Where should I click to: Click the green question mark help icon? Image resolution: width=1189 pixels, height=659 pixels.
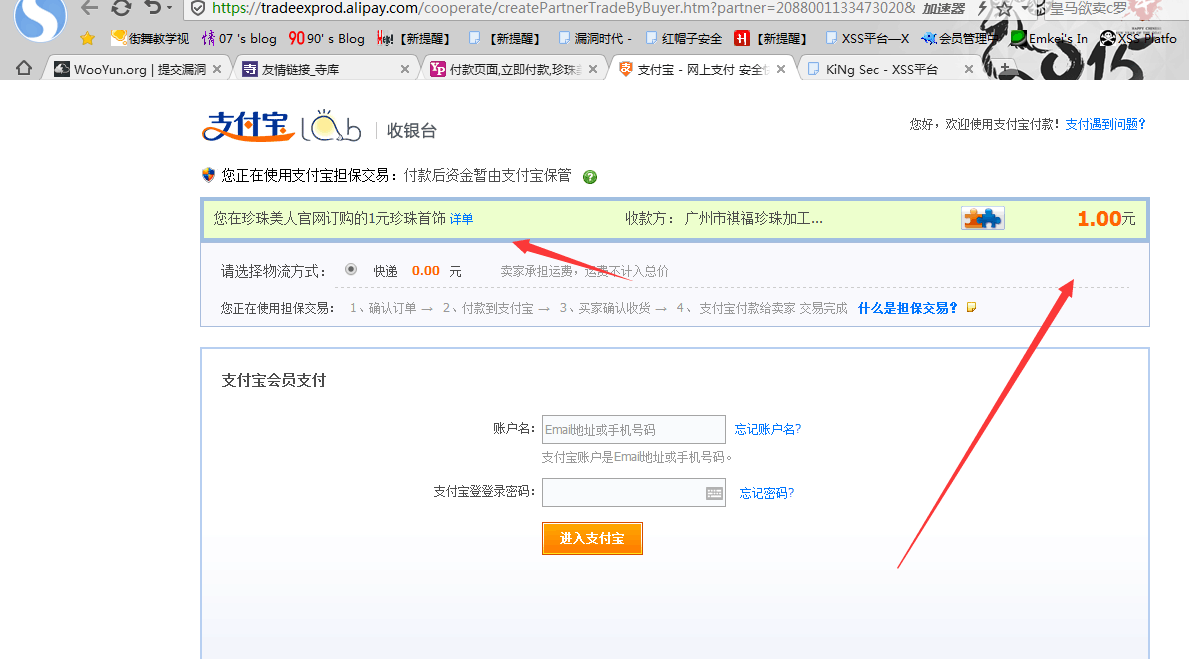coord(590,177)
